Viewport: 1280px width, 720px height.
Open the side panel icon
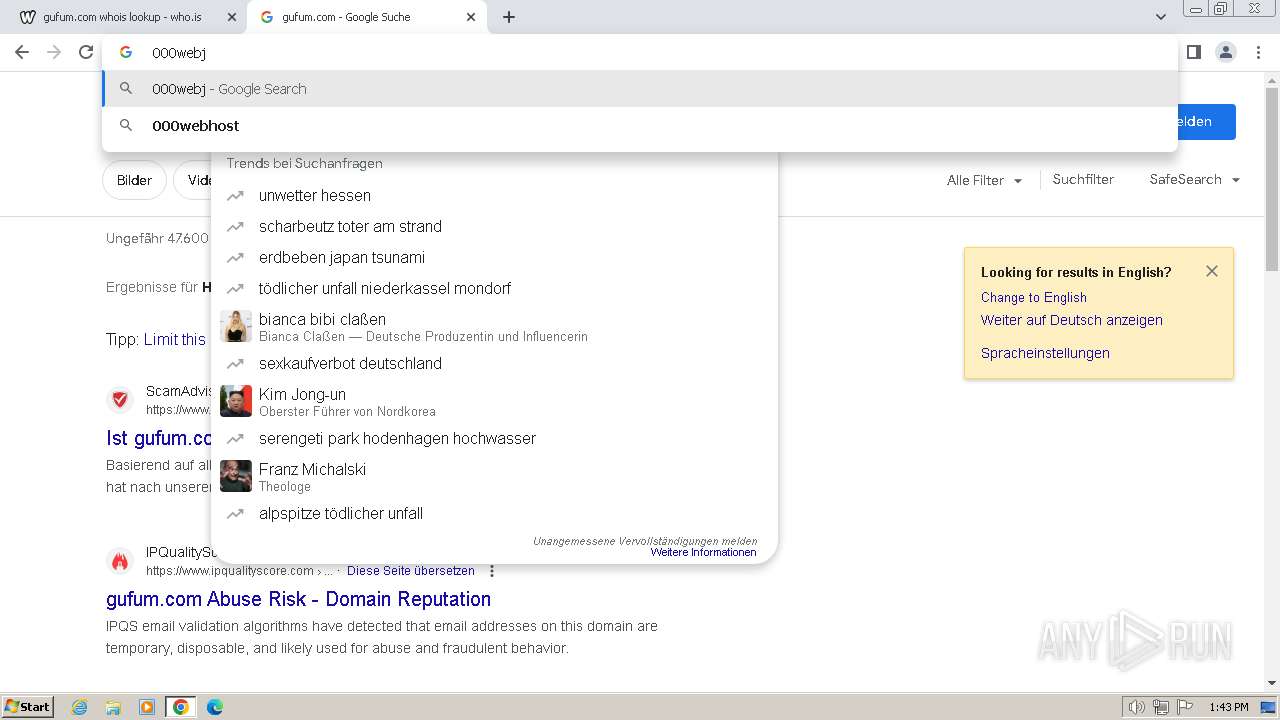1193,52
